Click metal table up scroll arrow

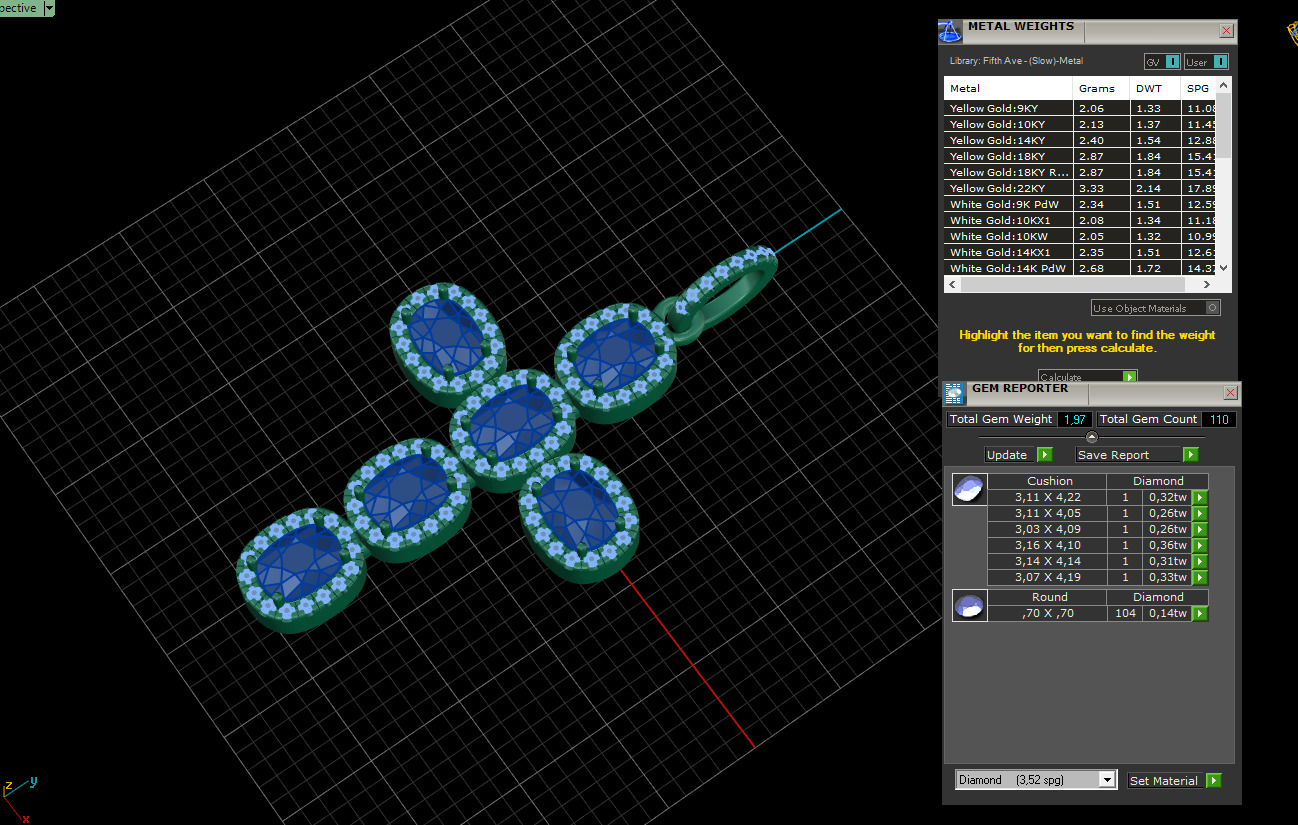(1225, 86)
